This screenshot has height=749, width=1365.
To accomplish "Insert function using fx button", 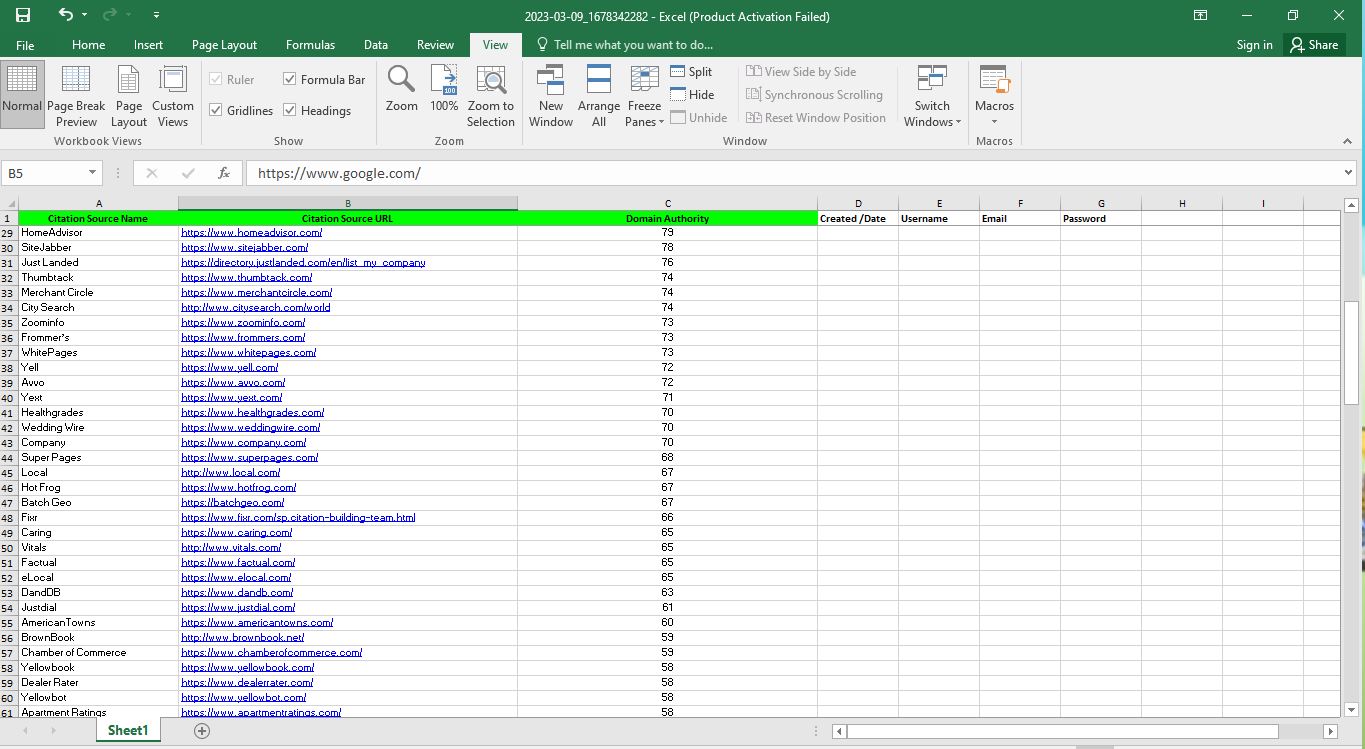I will [224, 173].
